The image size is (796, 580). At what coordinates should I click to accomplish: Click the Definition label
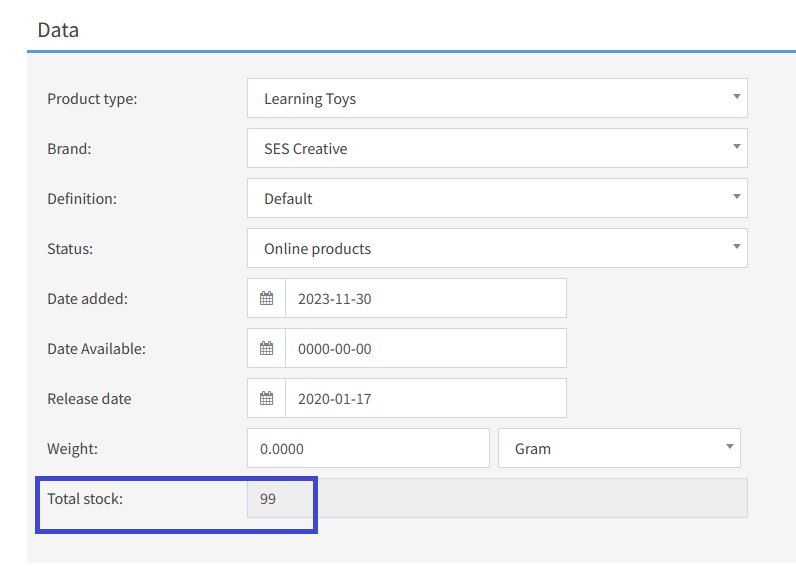tap(82, 198)
